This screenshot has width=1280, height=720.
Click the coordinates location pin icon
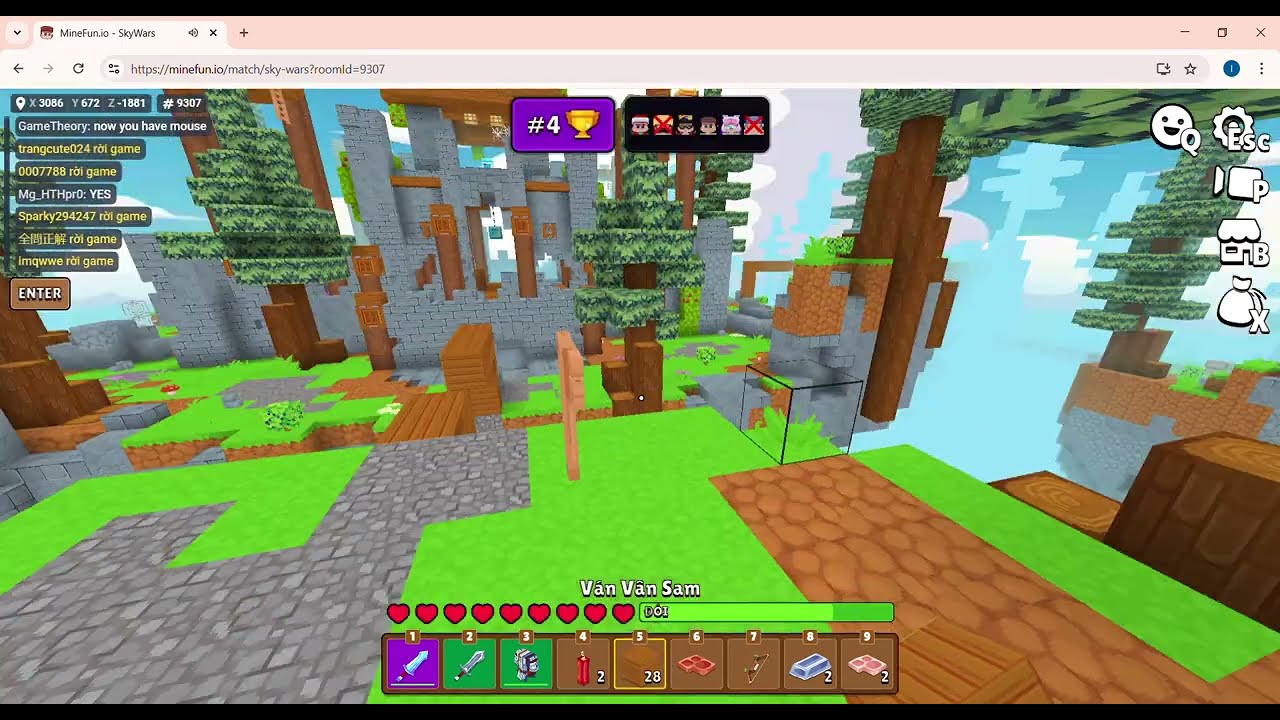click(20, 103)
